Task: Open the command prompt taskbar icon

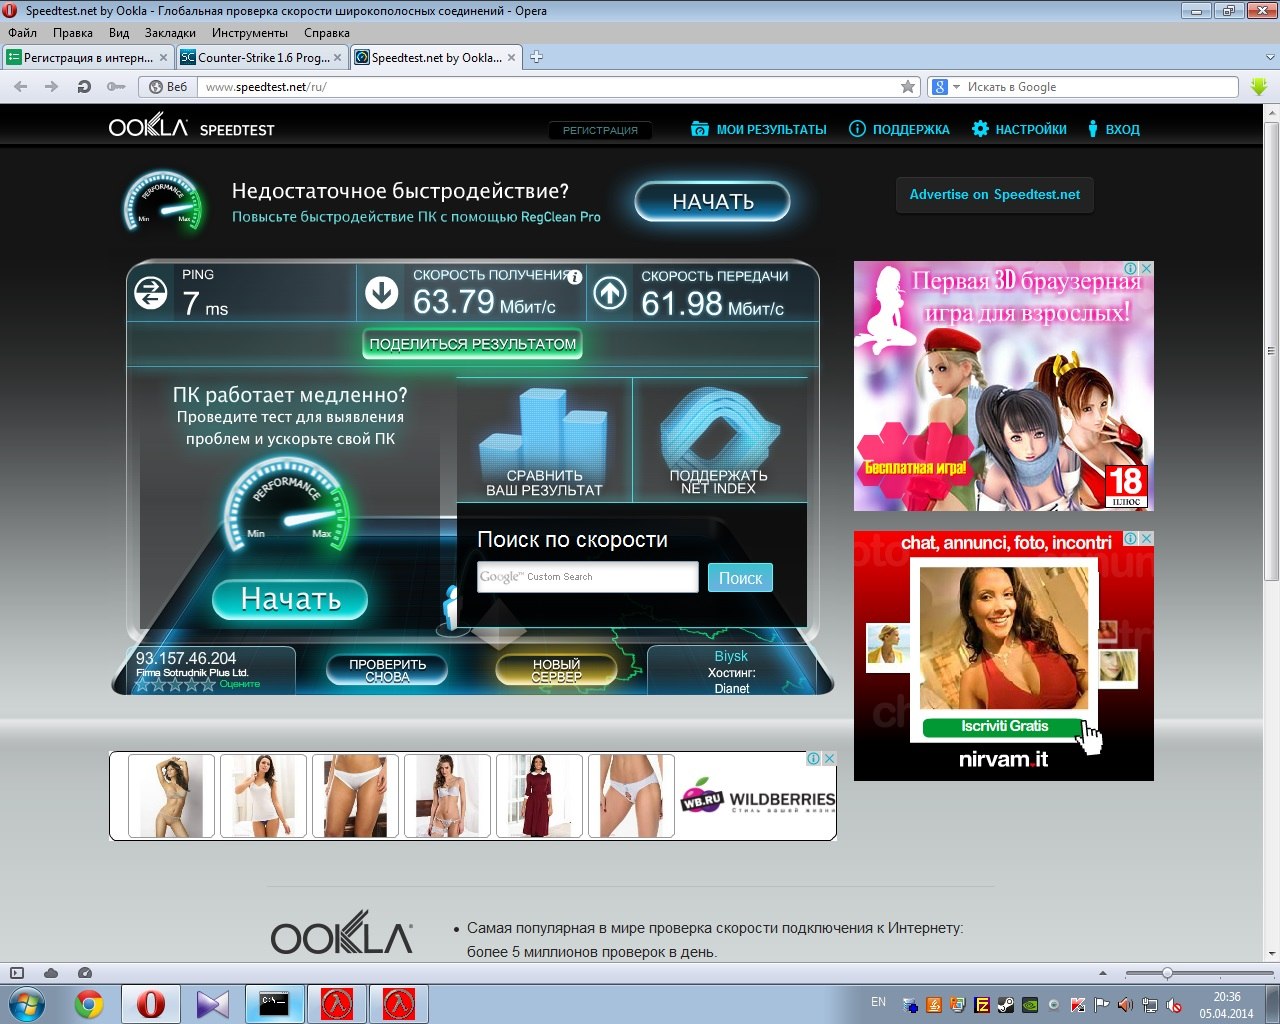Action: [274, 1004]
